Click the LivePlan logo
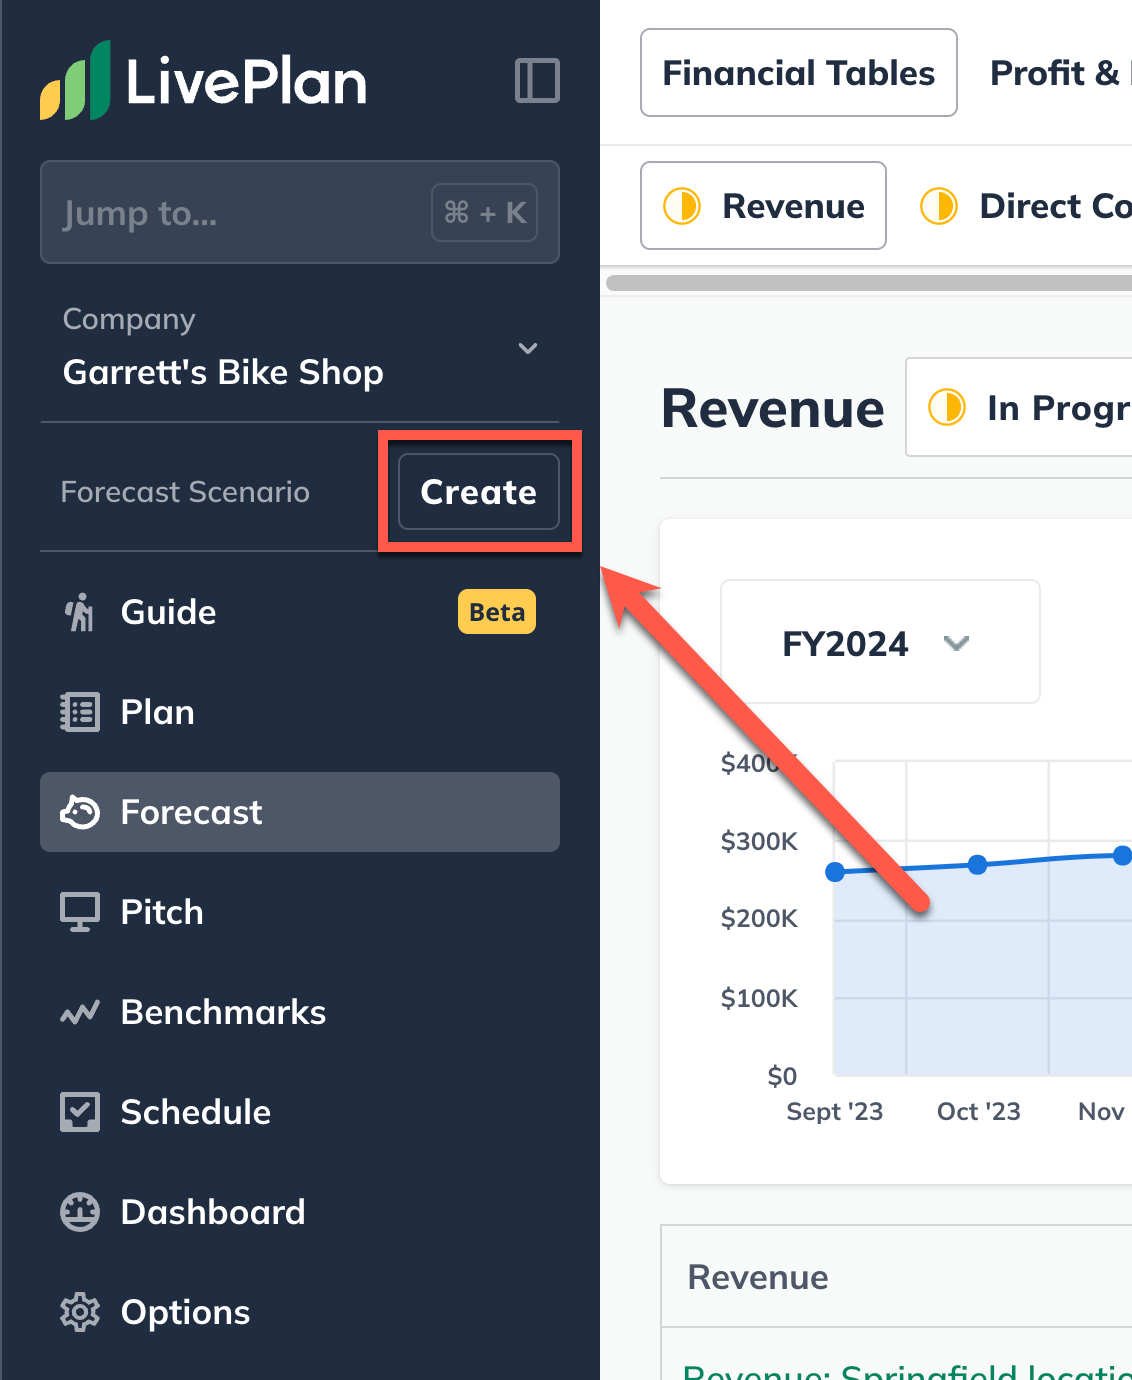1132x1380 pixels. [203, 80]
